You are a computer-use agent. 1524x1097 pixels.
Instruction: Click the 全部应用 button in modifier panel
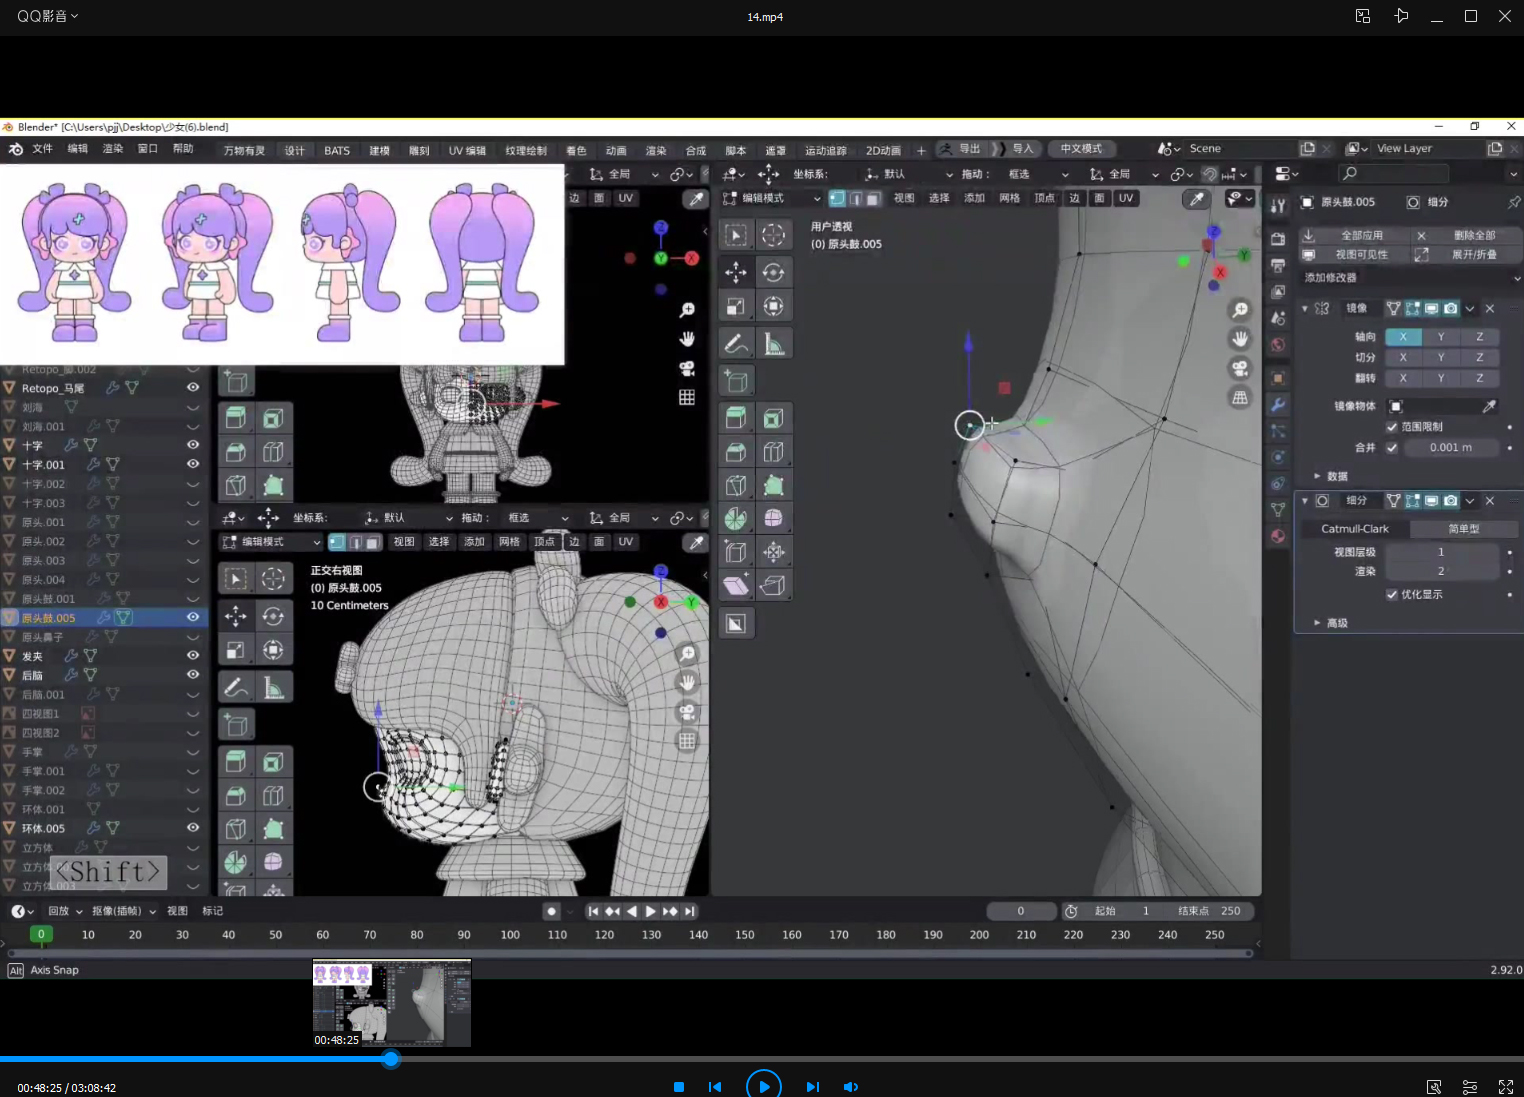coord(1360,236)
